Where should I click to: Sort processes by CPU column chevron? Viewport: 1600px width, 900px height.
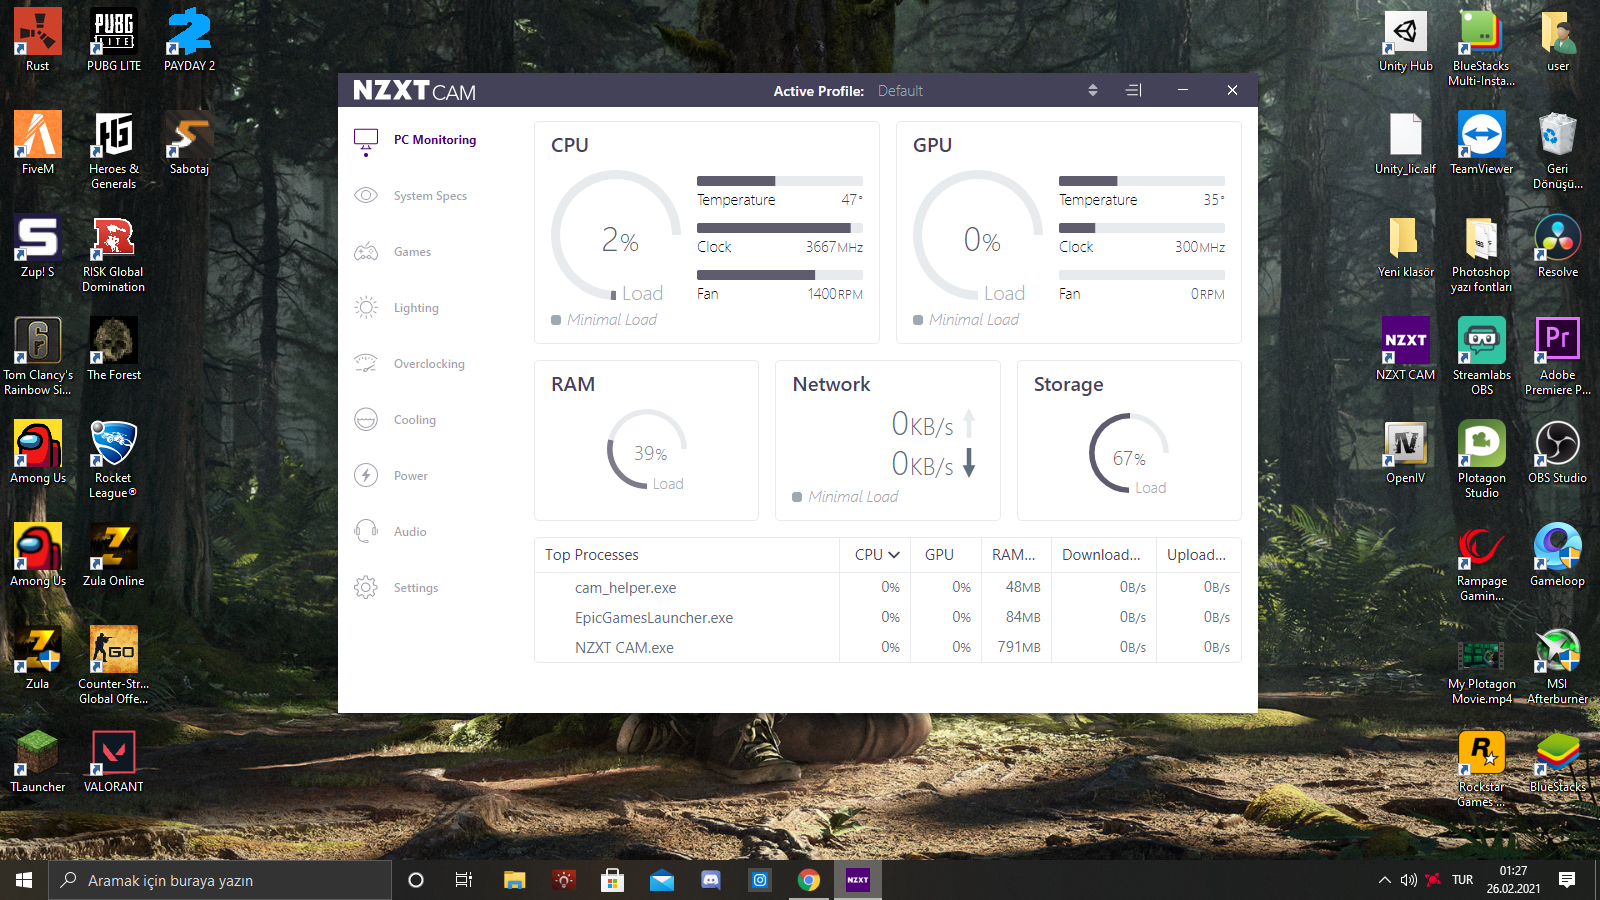pos(893,554)
